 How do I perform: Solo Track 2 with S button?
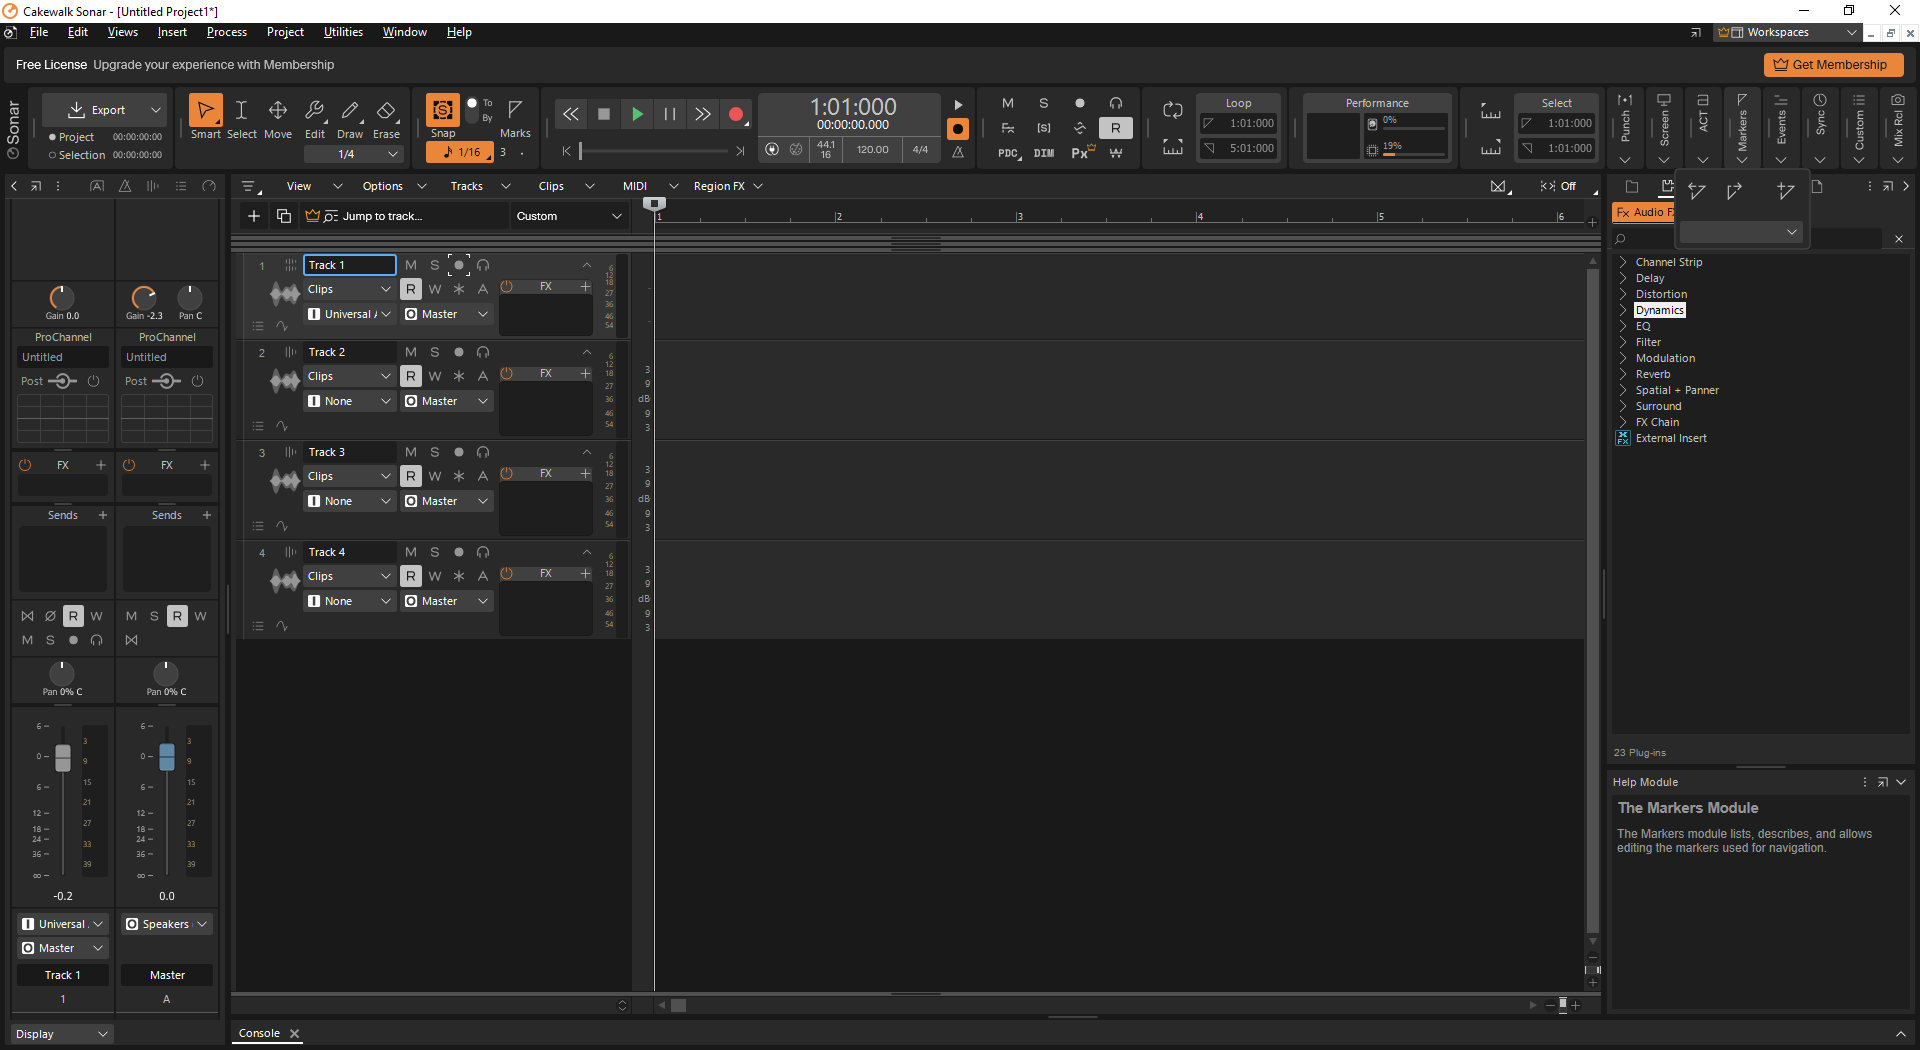(x=435, y=352)
